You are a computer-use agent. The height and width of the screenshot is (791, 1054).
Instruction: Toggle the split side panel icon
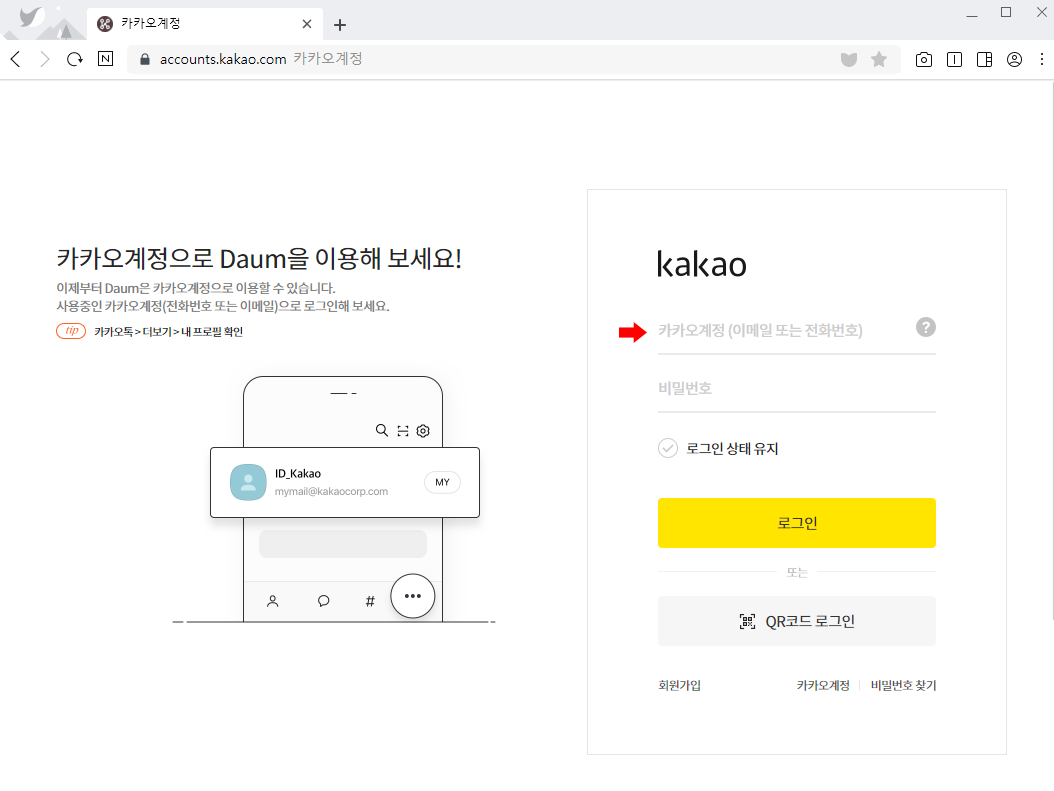point(984,60)
